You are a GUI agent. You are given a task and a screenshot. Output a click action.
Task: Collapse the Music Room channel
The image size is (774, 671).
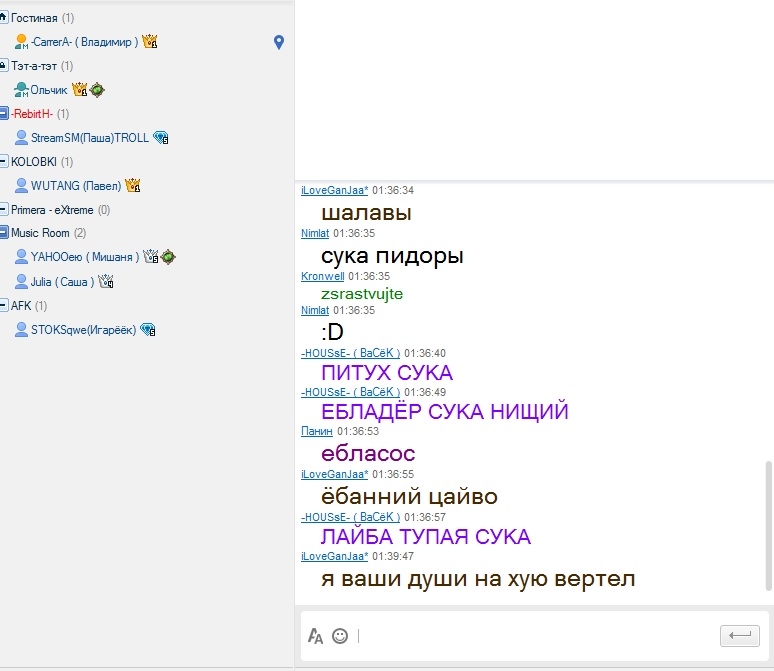[x=4, y=233]
